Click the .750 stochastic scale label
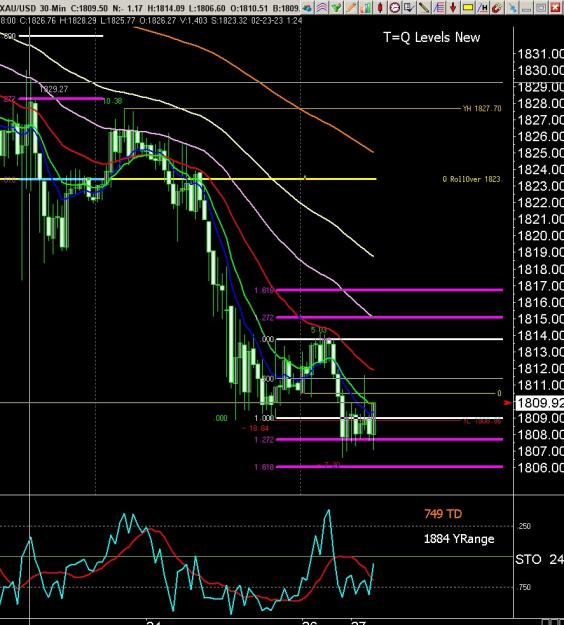This screenshot has height=625, width=564. pos(524,587)
